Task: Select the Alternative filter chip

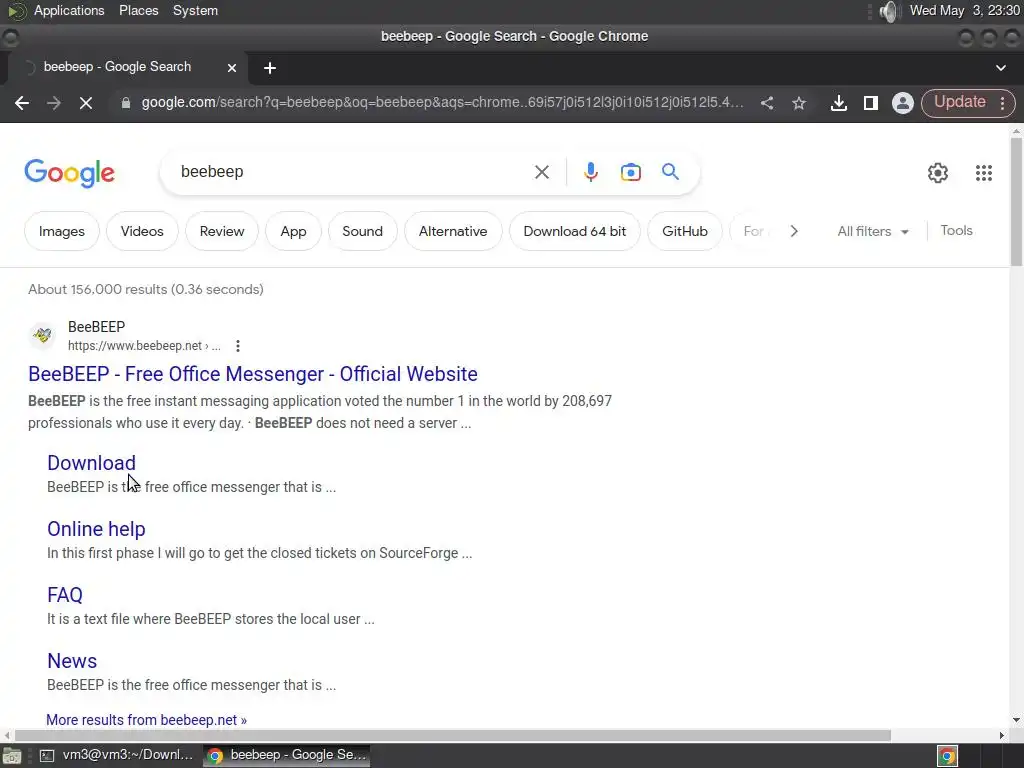Action: [x=453, y=231]
